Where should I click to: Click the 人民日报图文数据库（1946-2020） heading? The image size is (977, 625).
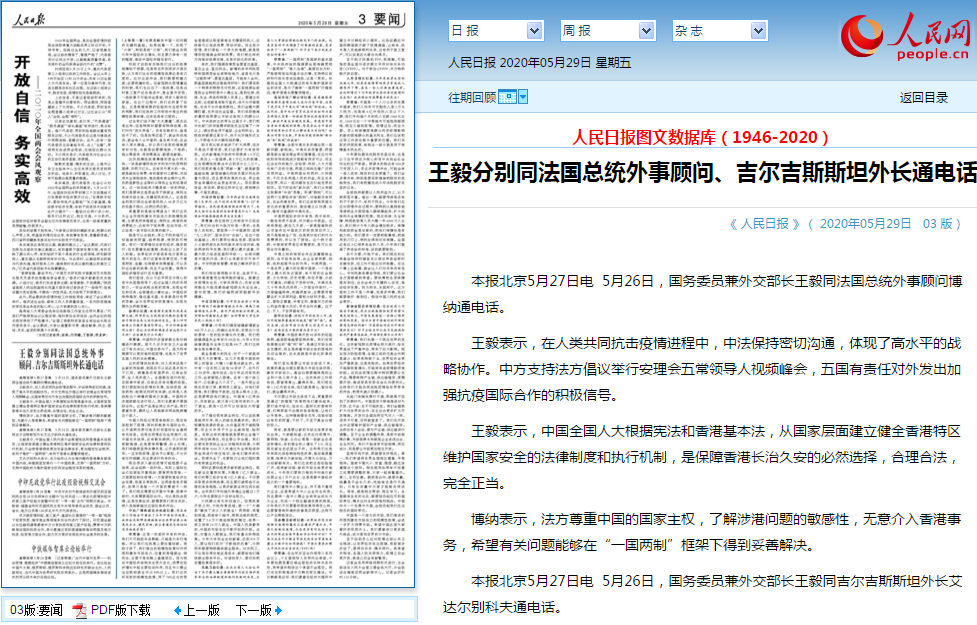tap(700, 137)
